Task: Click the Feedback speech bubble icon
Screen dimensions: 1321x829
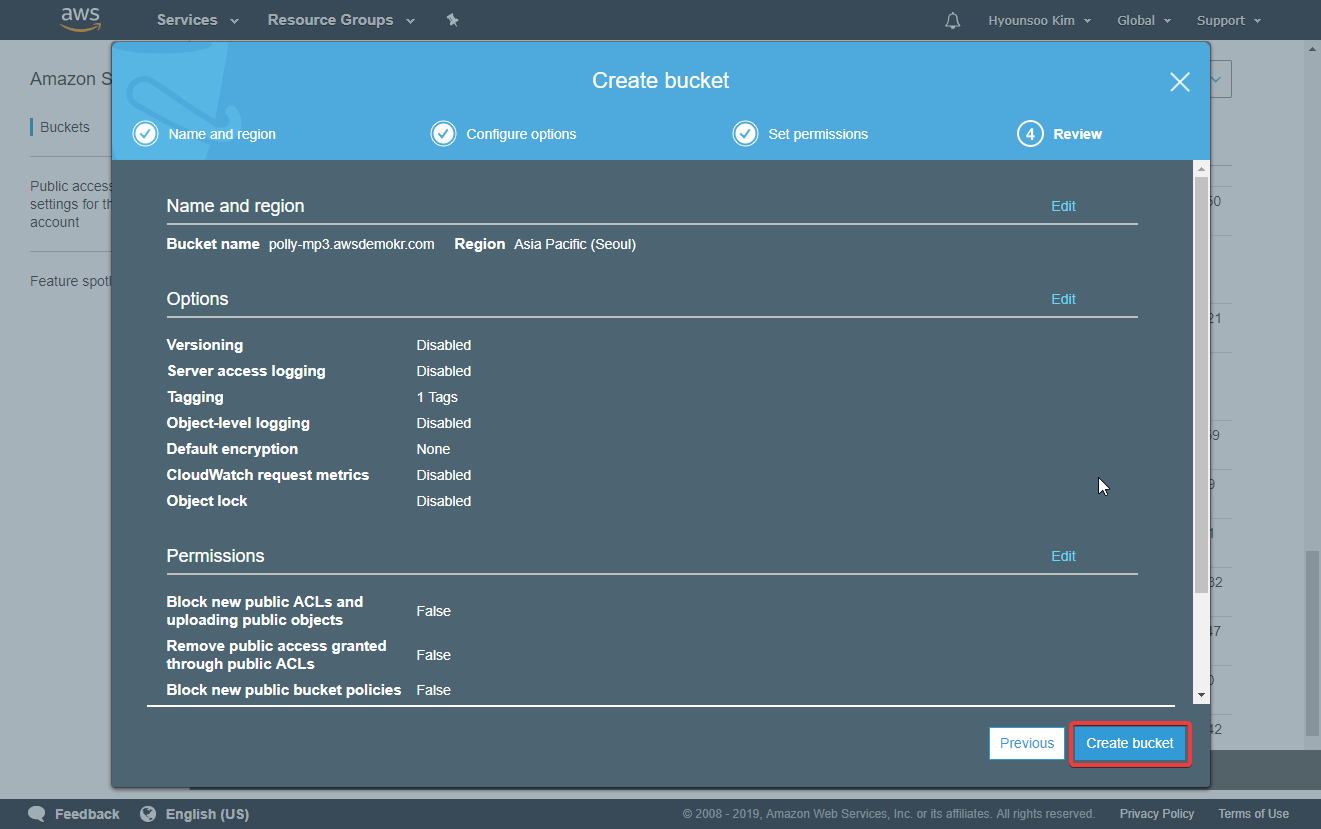Action: click(x=37, y=814)
